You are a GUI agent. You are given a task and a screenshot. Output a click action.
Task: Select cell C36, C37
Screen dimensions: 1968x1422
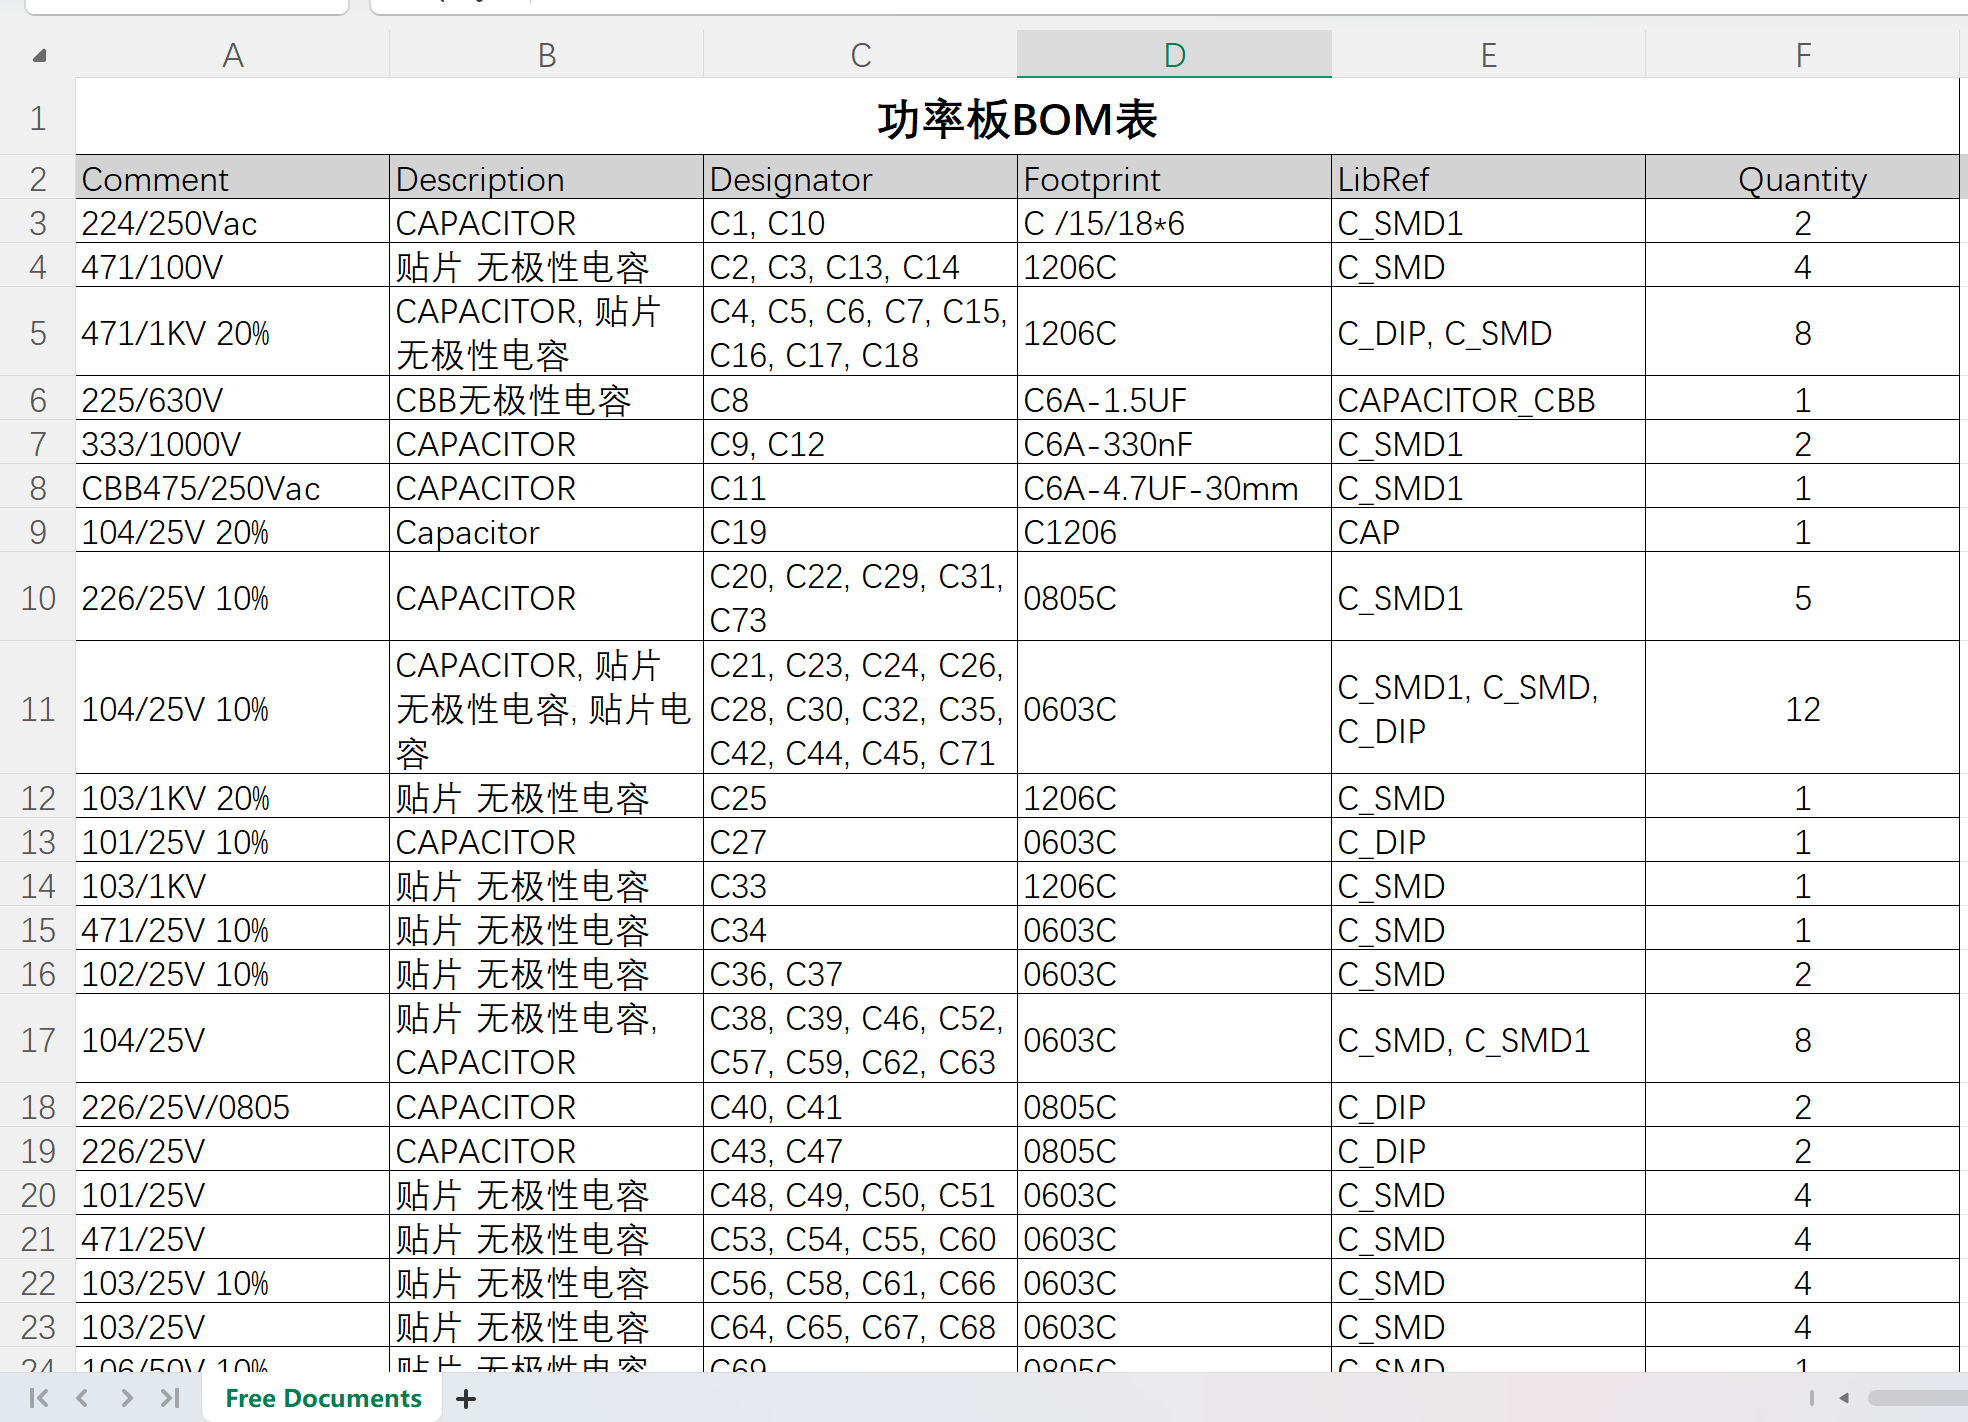click(x=860, y=973)
